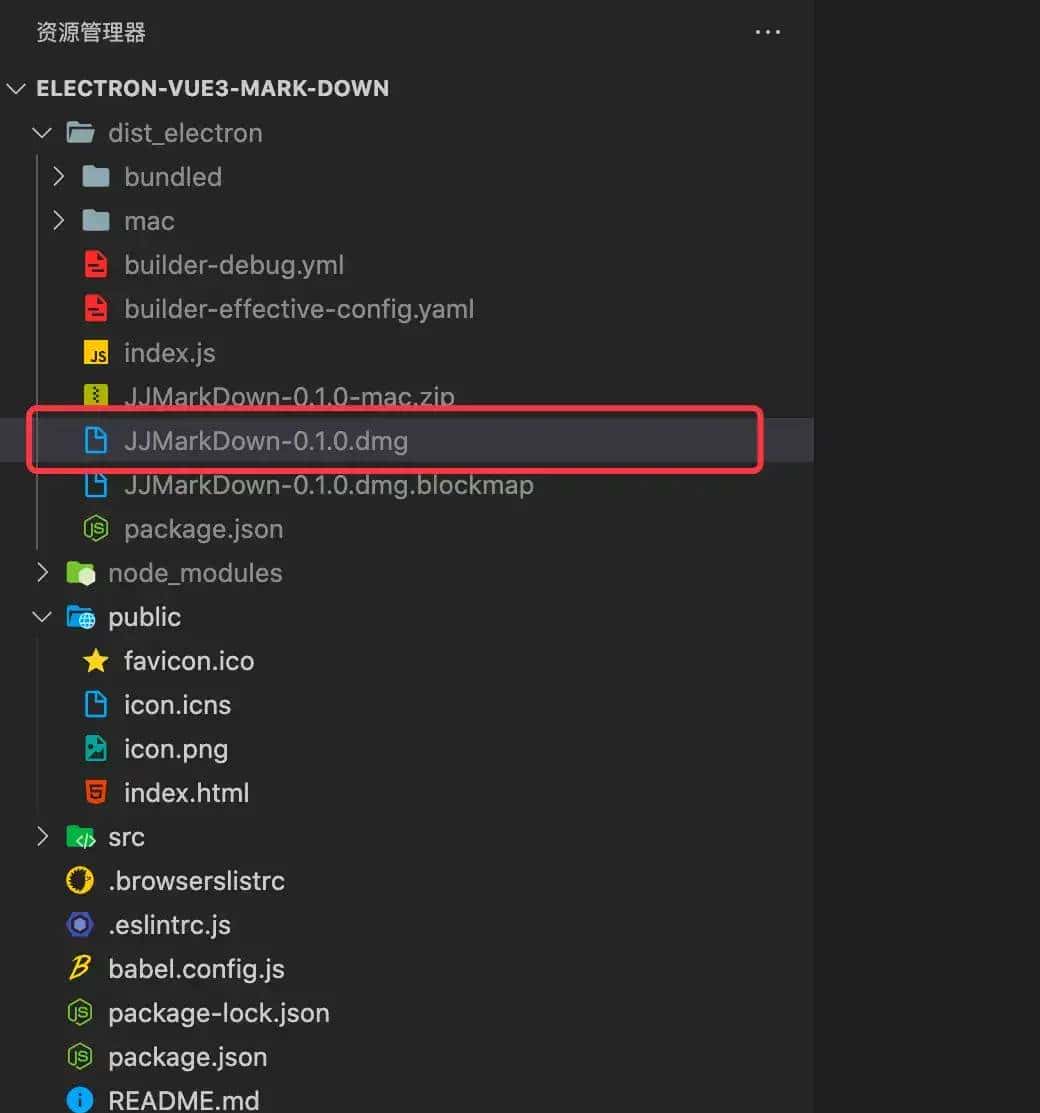
Task: Collapse the ELECTRON-VUE3-MARK-DOWN workspace root
Action: [16, 88]
